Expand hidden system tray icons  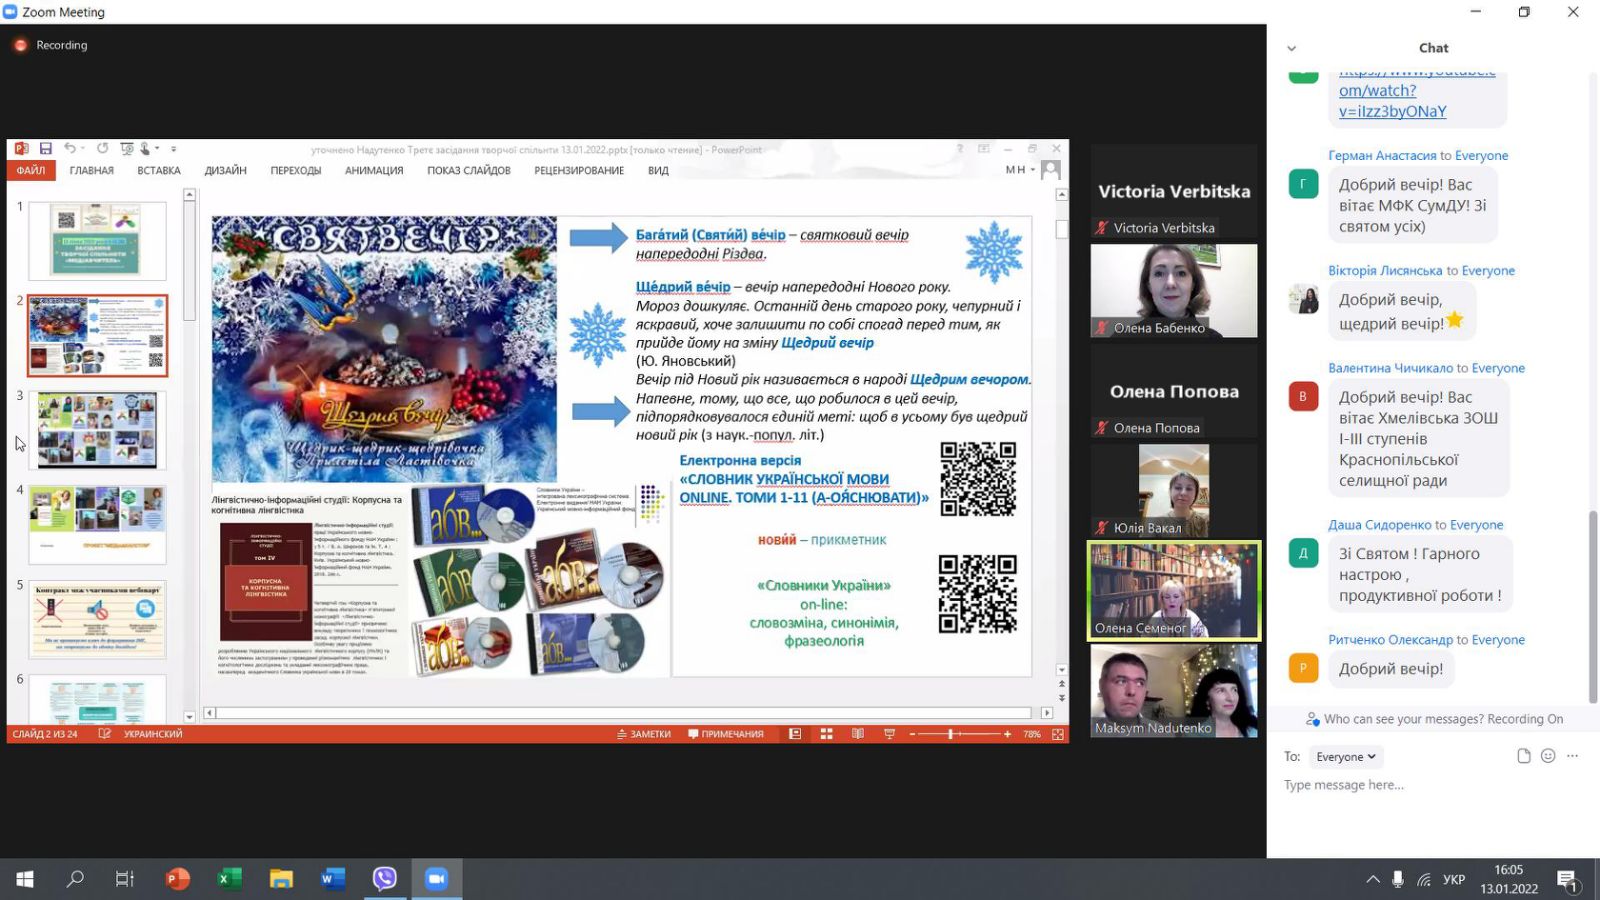click(x=1372, y=879)
